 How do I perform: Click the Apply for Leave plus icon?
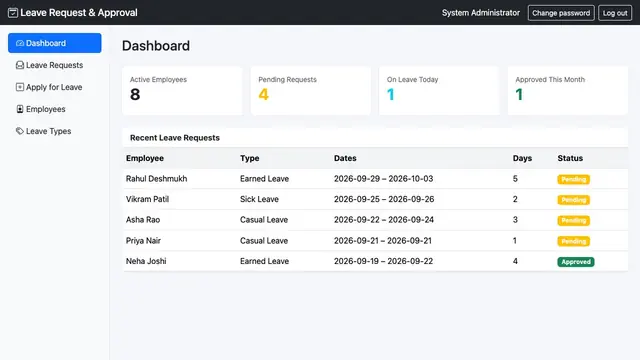pyautogui.click(x=20, y=87)
